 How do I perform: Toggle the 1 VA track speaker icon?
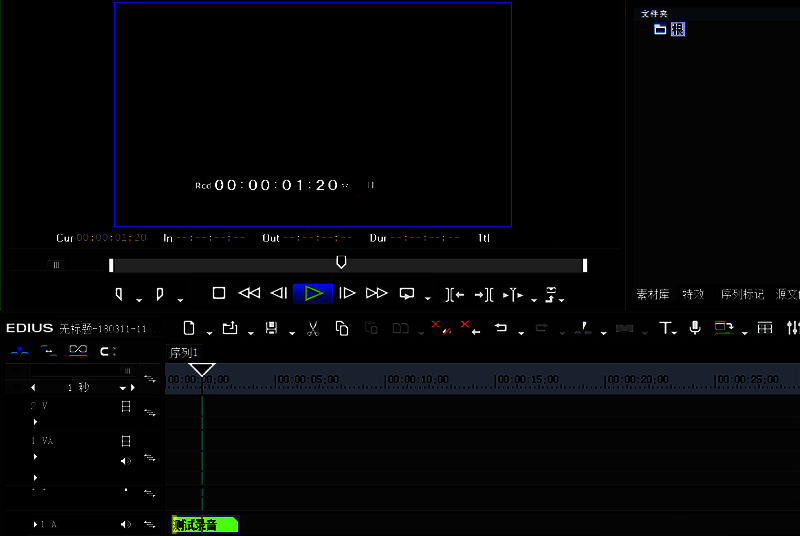pos(126,460)
